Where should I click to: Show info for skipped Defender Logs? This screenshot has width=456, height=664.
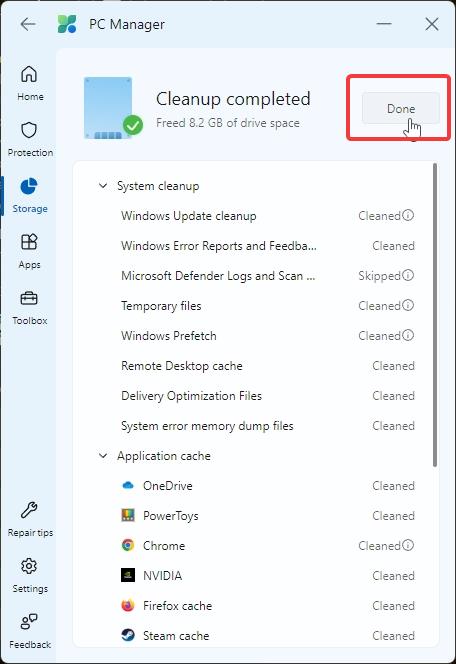(408, 275)
